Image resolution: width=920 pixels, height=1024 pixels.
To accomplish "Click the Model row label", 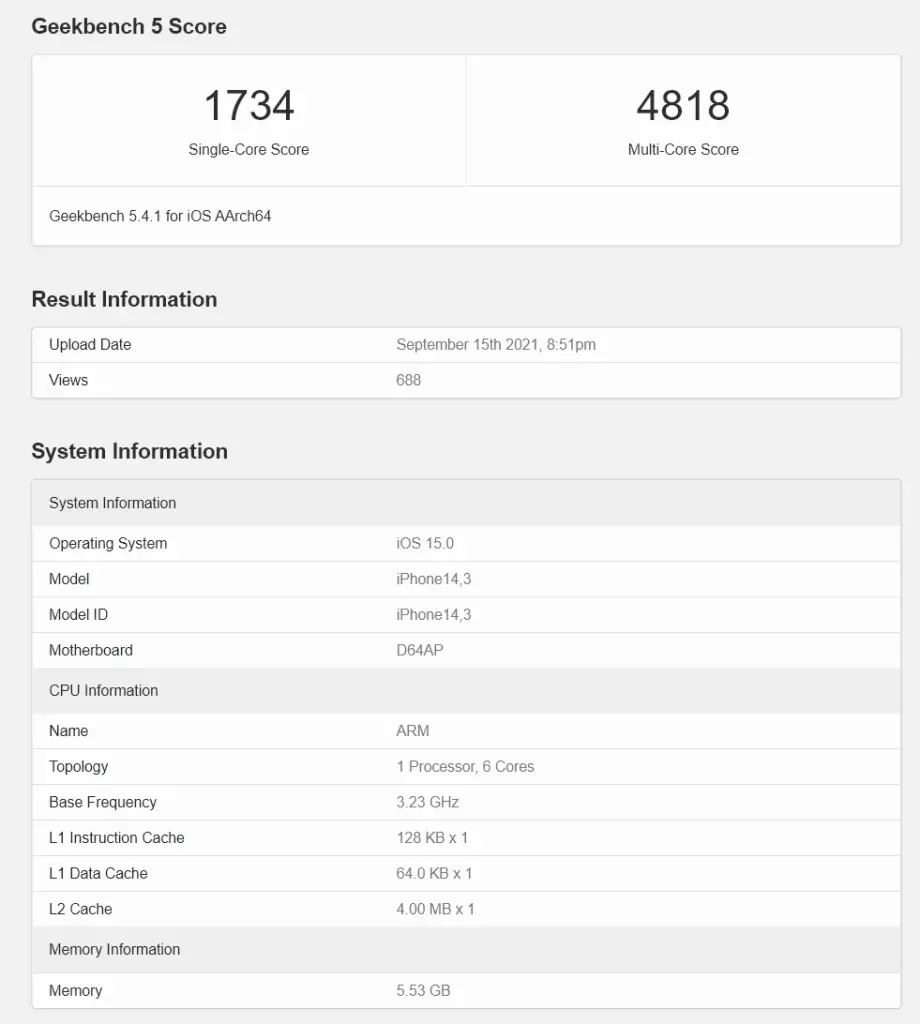I will (x=69, y=579).
